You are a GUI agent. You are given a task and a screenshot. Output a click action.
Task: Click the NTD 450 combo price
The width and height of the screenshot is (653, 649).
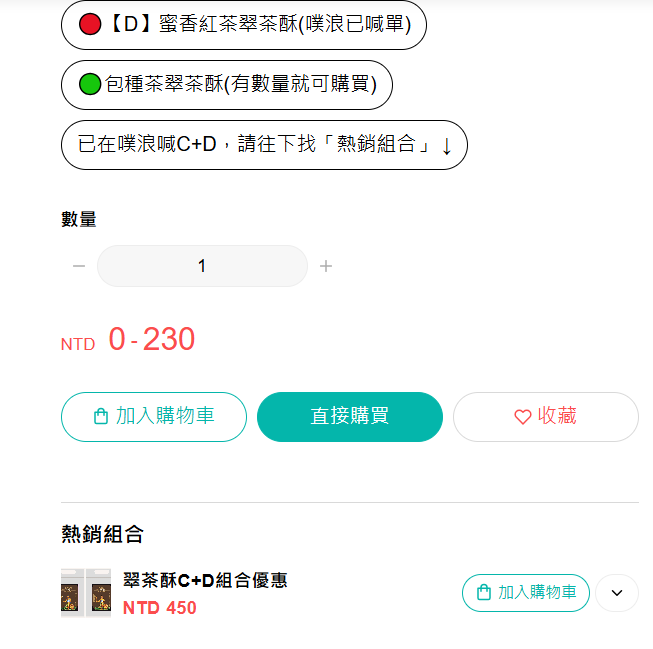tap(160, 608)
